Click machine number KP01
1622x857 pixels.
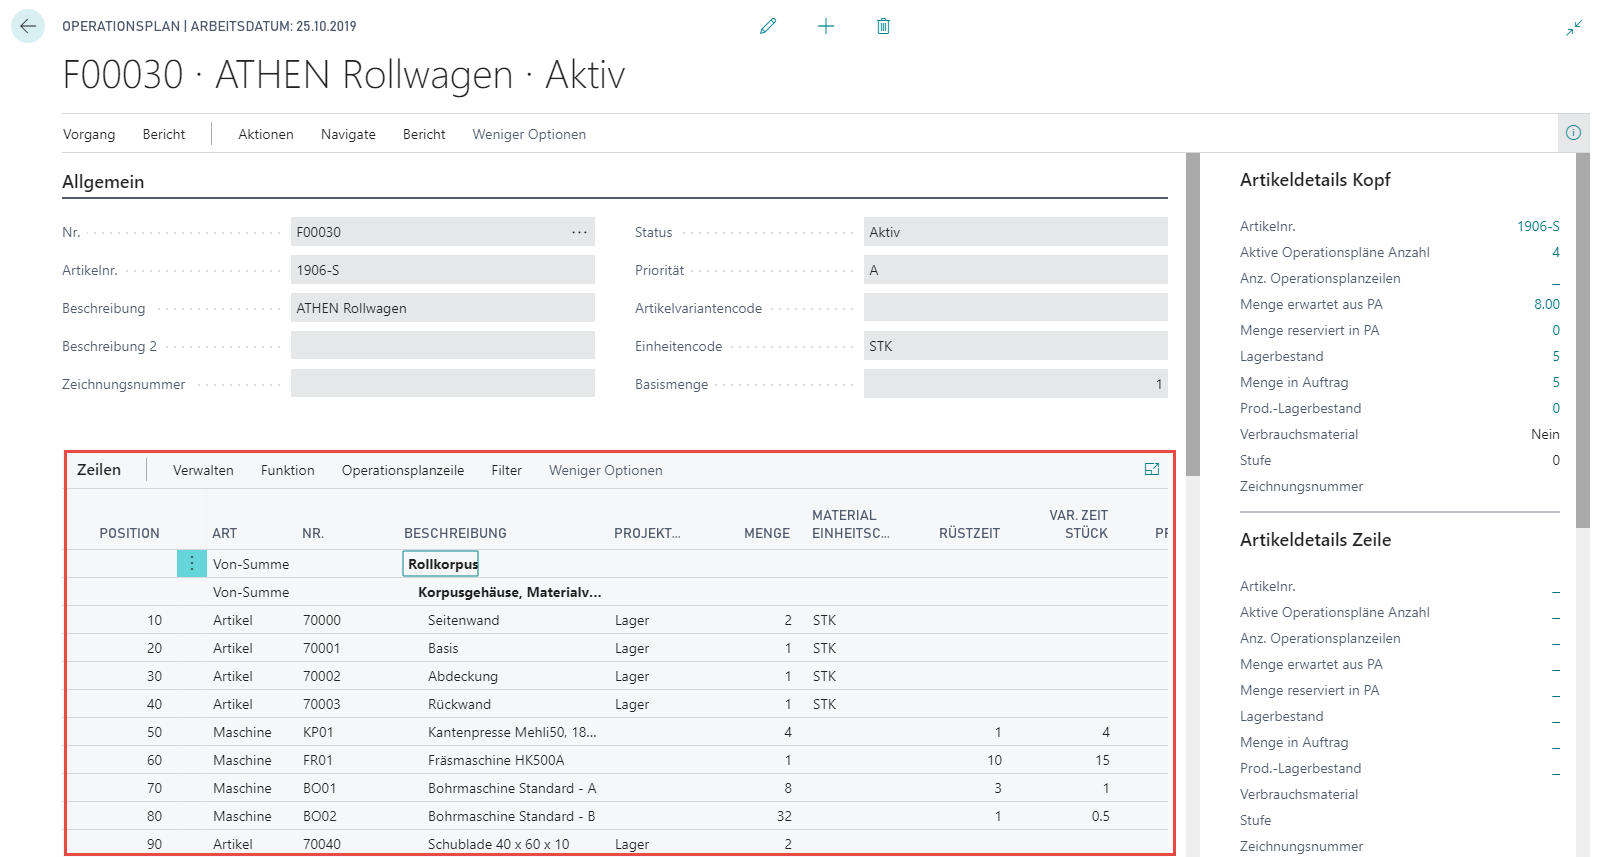point(318,732)
